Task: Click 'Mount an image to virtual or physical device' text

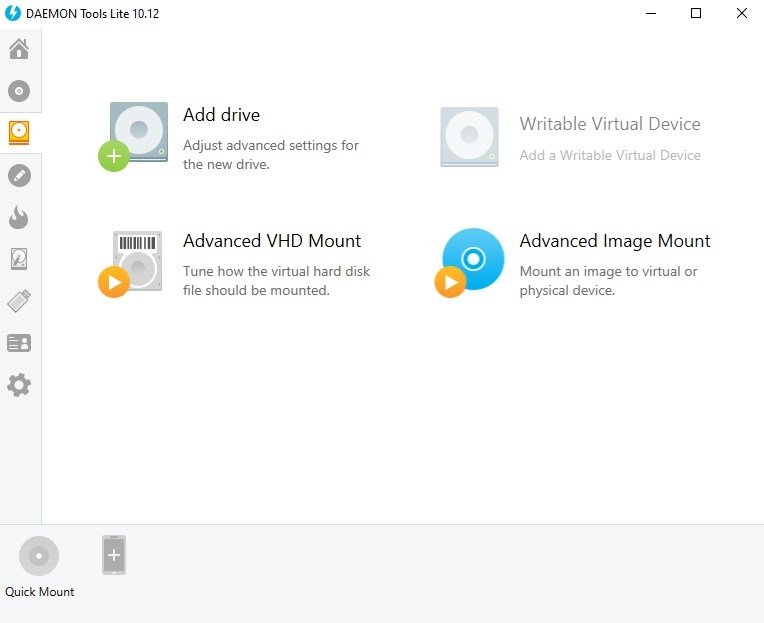Action: click(608, 281)
